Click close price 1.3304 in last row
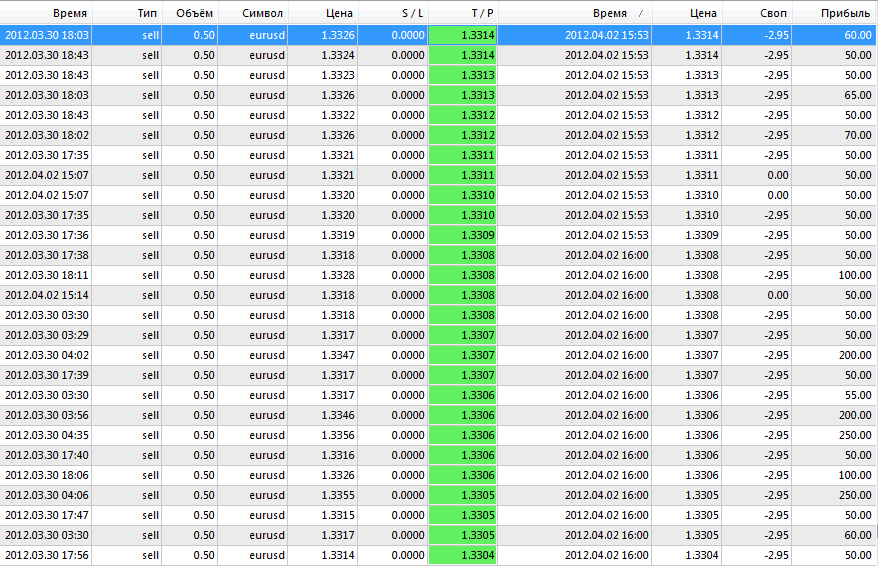Image resolution: width=878 pixels, height=566 pixels. (x=702, y=555)
